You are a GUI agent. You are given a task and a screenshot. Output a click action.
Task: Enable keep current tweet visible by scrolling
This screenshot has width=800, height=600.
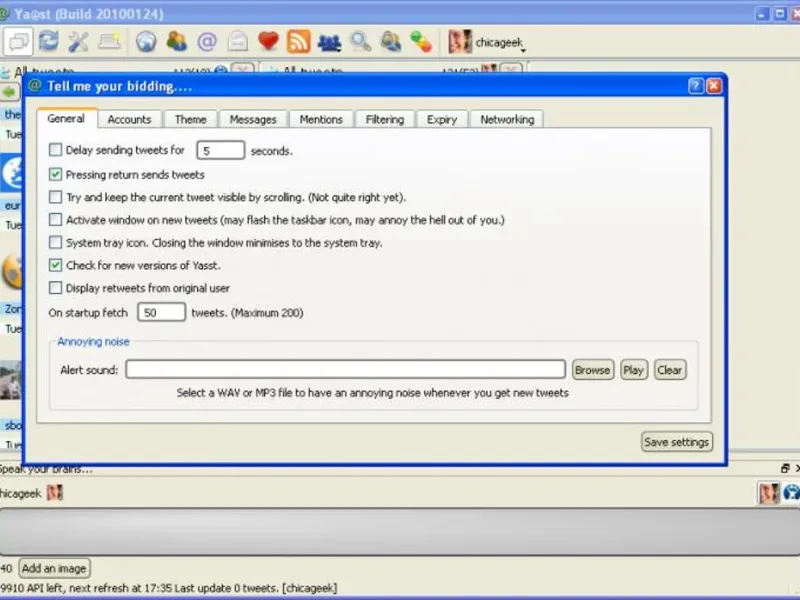tap(56, 197)
